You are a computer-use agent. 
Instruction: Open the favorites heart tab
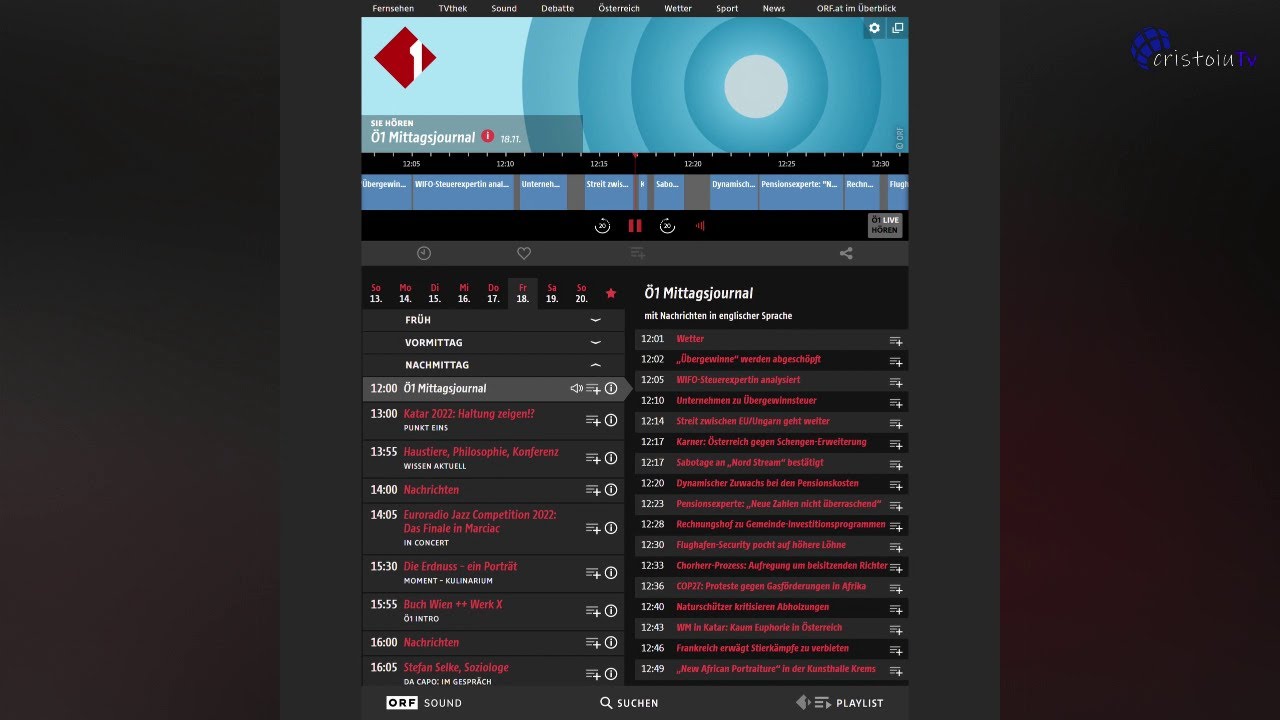point(524,254)
